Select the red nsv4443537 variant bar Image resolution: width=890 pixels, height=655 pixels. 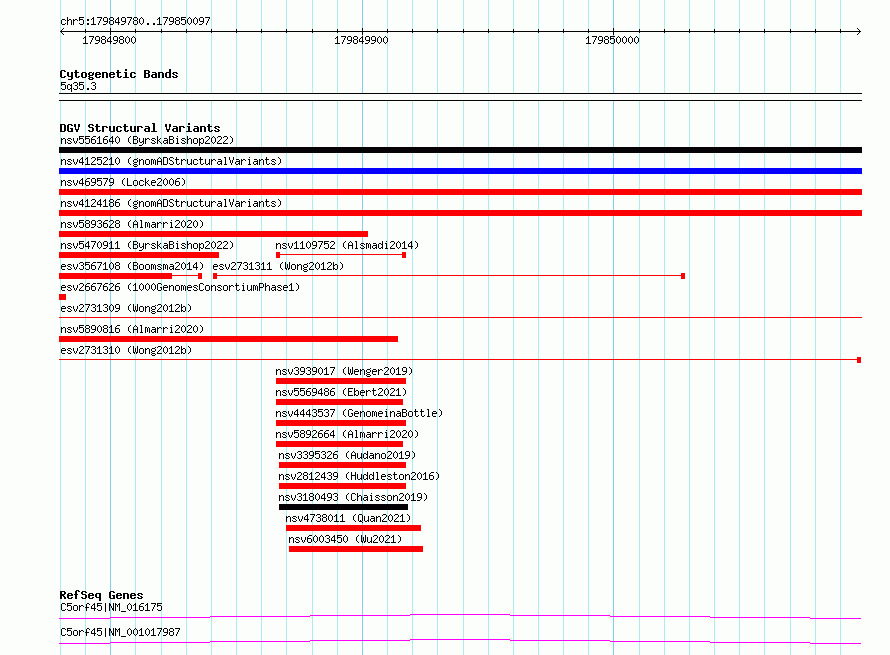(x=341, y=423)
